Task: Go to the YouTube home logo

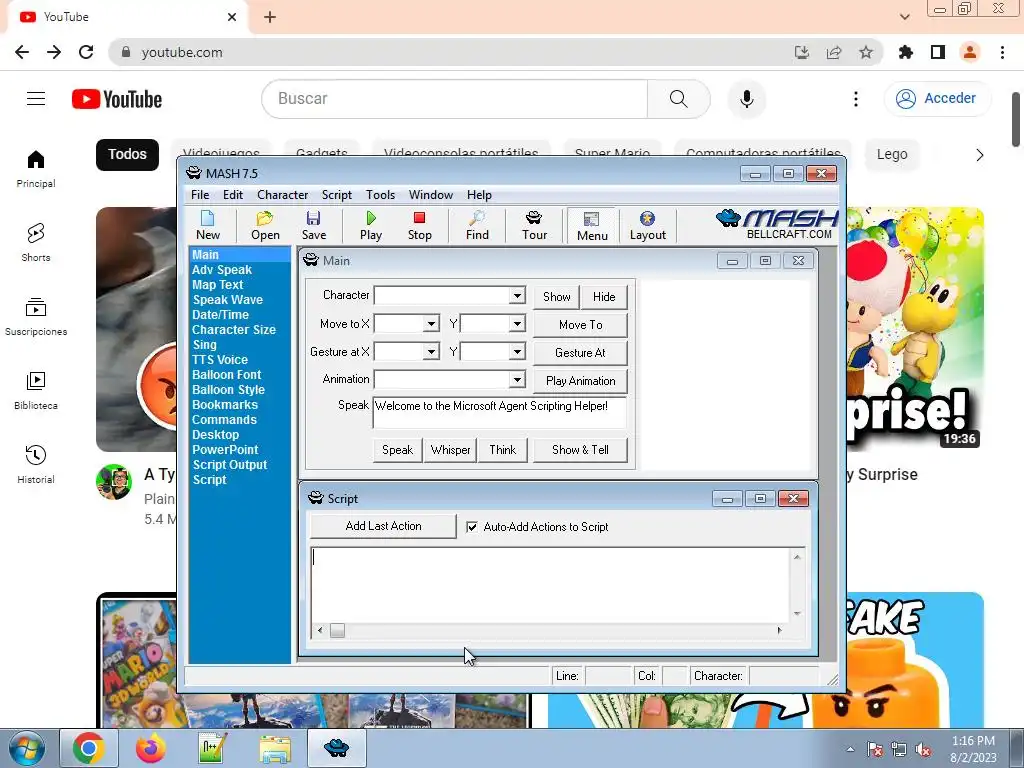Action: coord(117,99)
